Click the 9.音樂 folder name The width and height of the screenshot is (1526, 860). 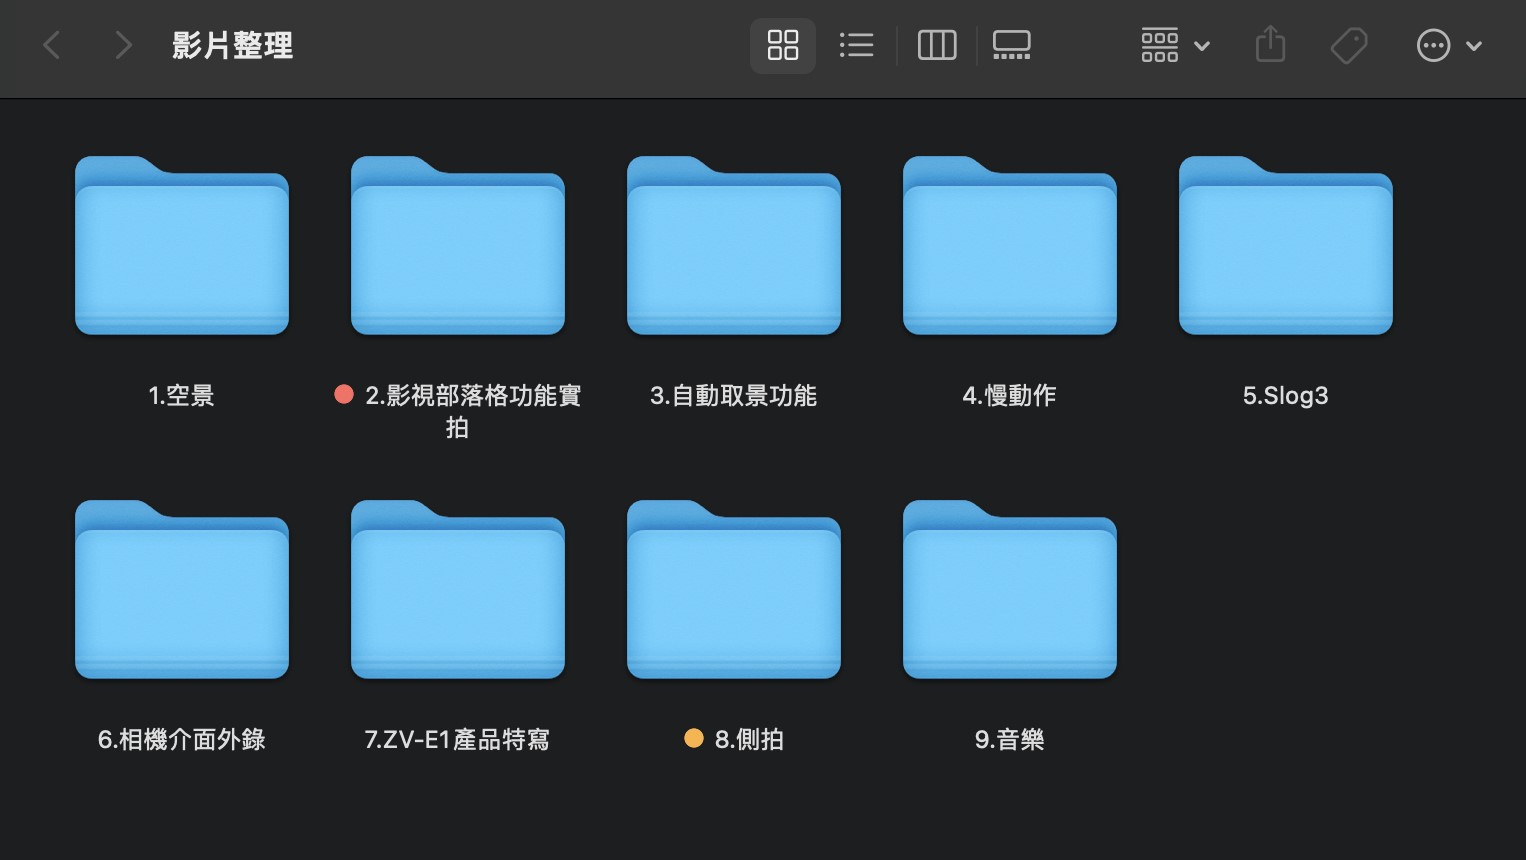click(x=1010, y=740)
